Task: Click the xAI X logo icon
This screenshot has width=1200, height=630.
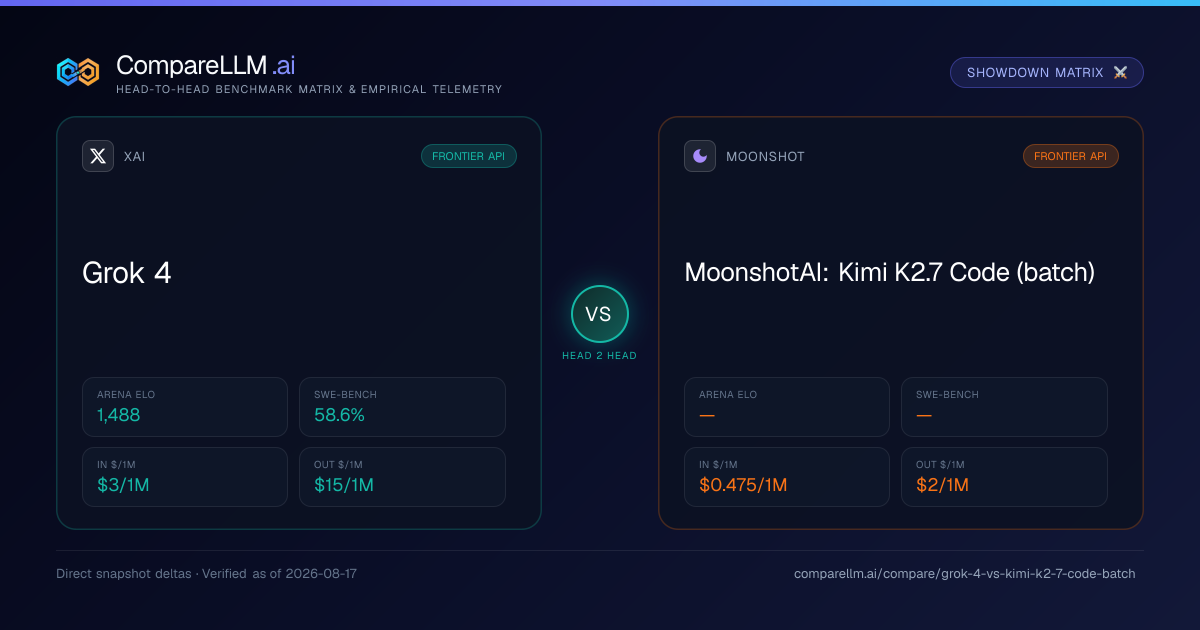Action: [98, 156]
